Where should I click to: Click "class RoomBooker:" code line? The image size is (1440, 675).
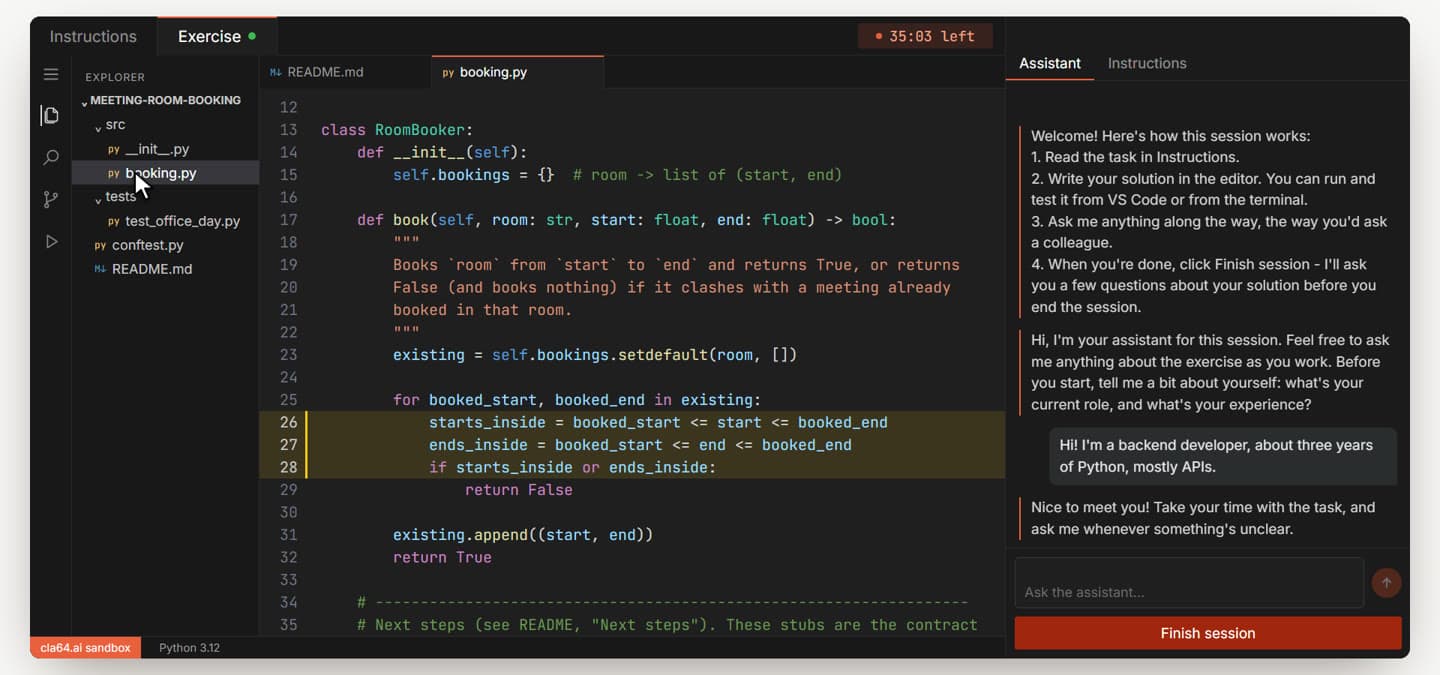pos(397,130)
